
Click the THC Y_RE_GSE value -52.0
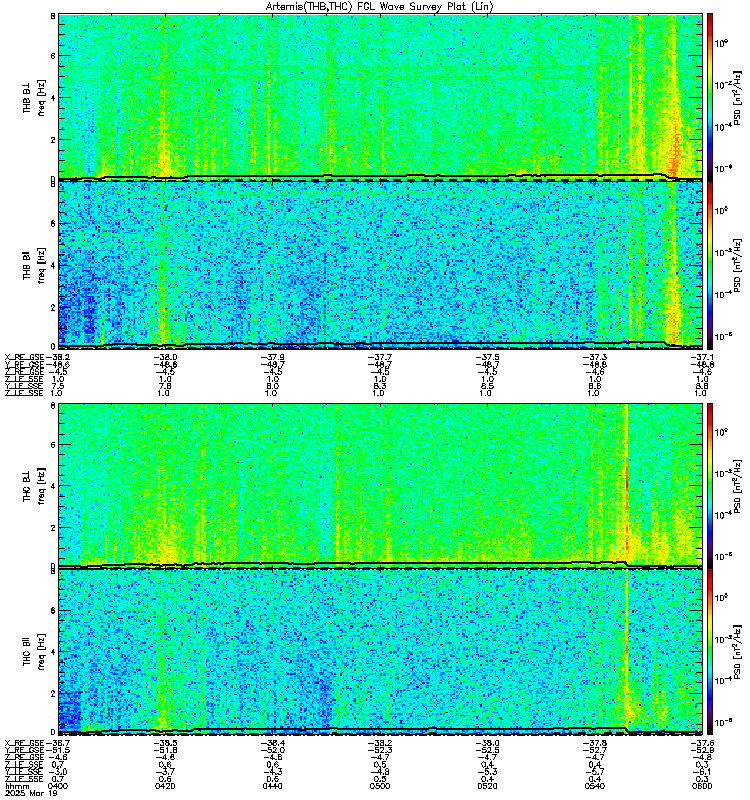[x=272, y=751]
